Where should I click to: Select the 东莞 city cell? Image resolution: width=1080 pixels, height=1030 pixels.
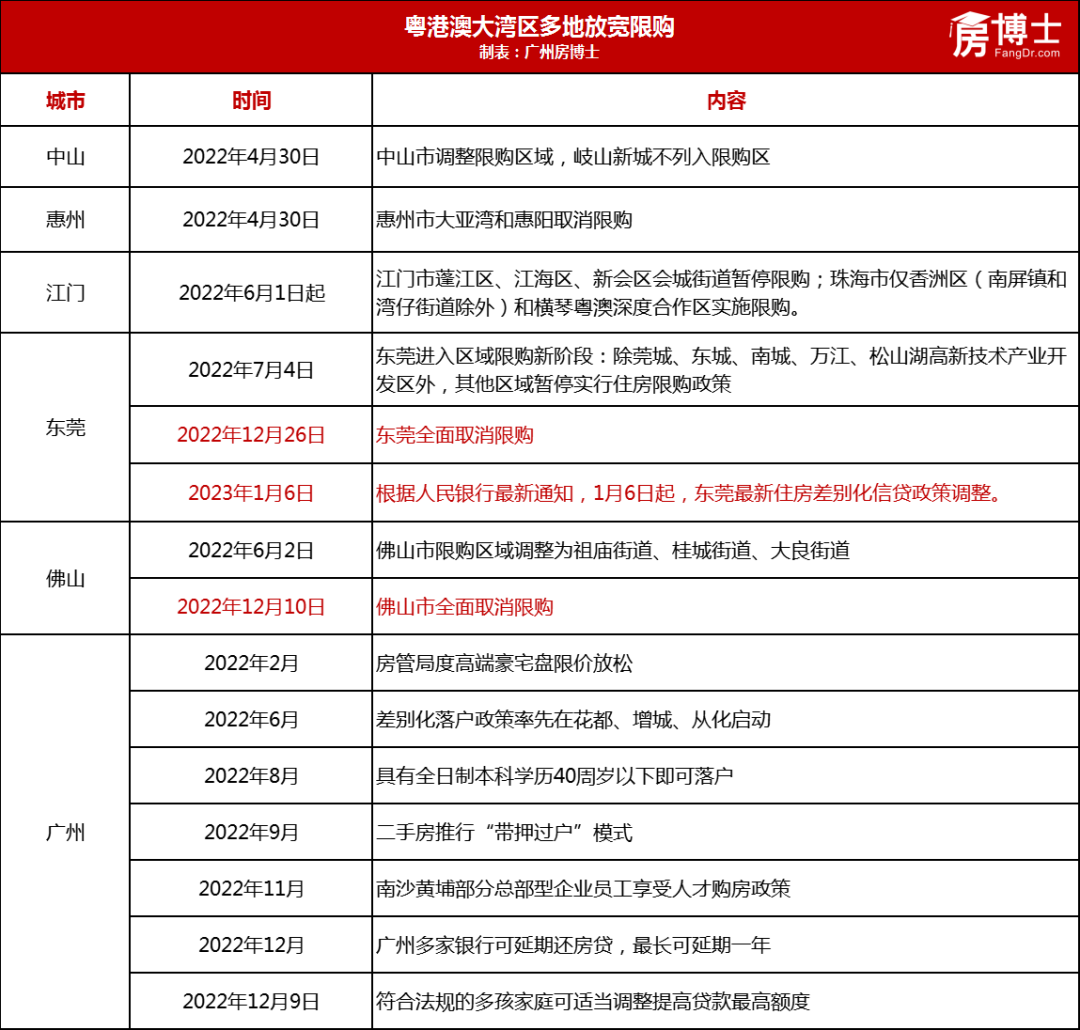[x=66, y=430]
